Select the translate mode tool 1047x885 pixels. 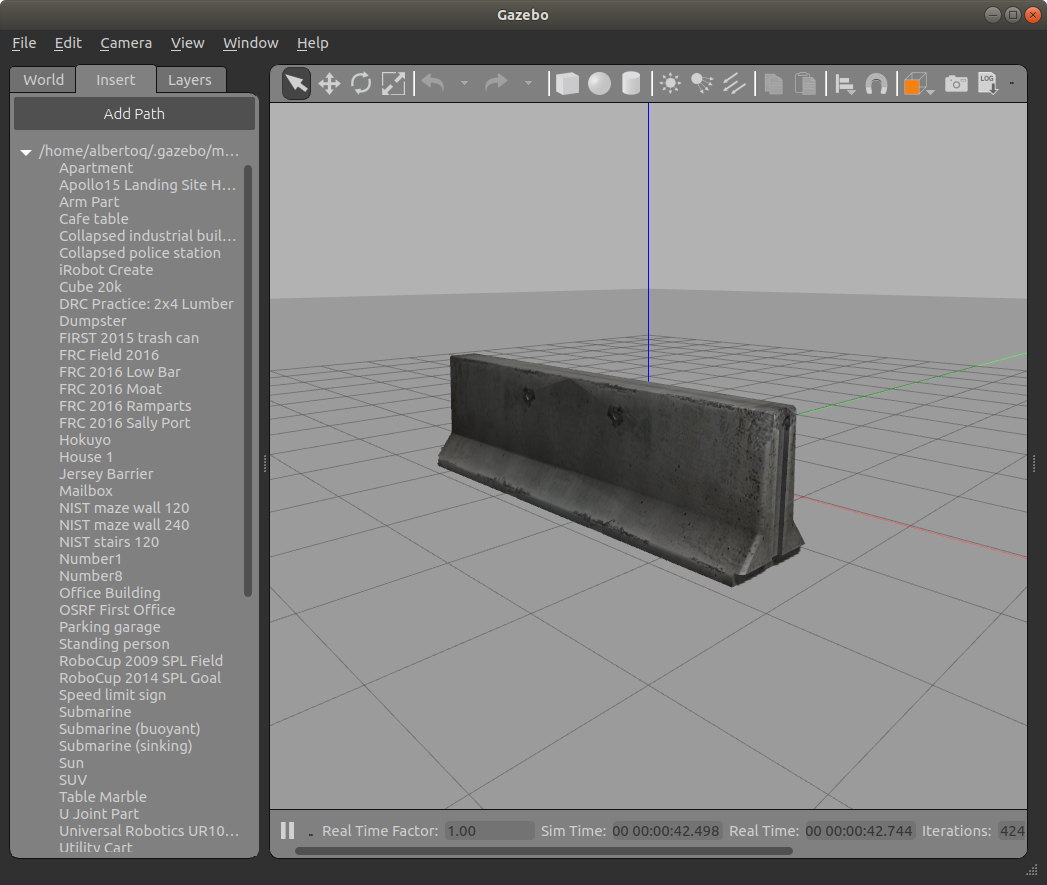pos(329,83)
